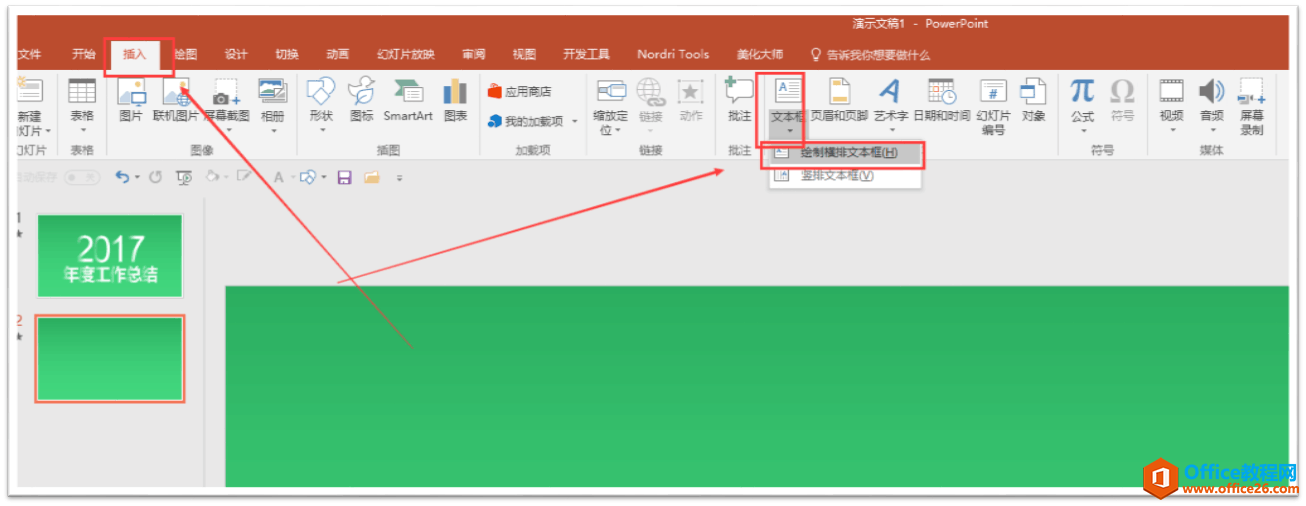1306x506 pixels.
Task: Open the 相册 photo album tool
Action: click(272, 104)
